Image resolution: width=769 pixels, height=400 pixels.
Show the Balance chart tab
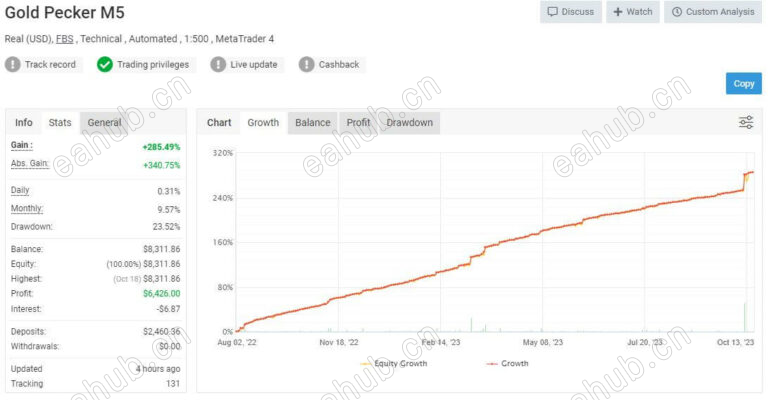click(x=312, y=123)
